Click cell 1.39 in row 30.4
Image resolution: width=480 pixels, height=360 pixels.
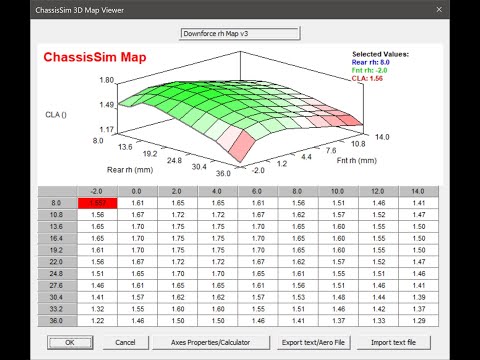[x=419, y=297]
